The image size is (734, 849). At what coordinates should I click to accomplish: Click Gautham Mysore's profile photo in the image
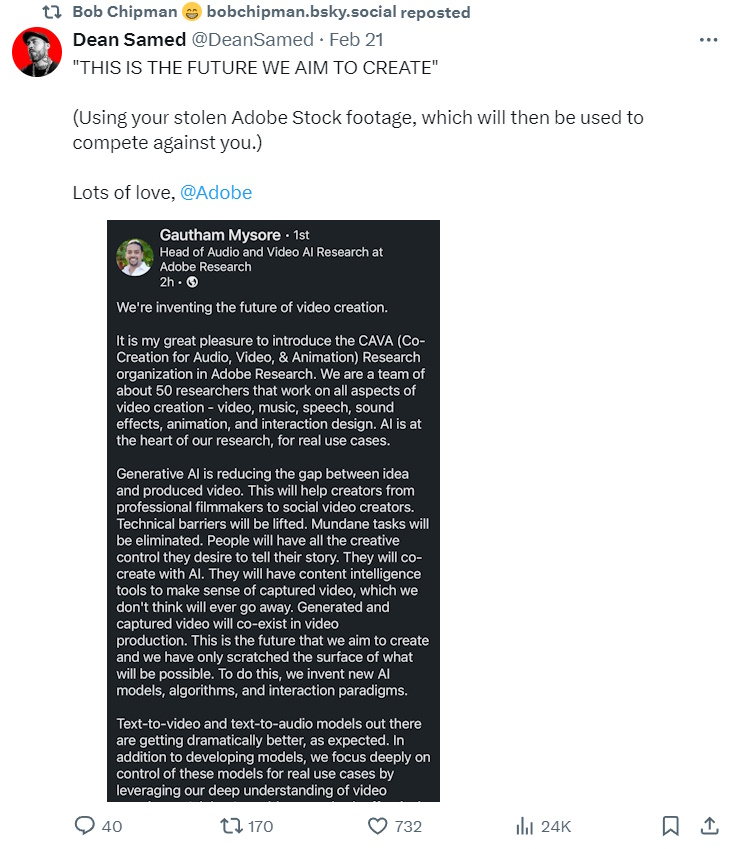(135, 257)
